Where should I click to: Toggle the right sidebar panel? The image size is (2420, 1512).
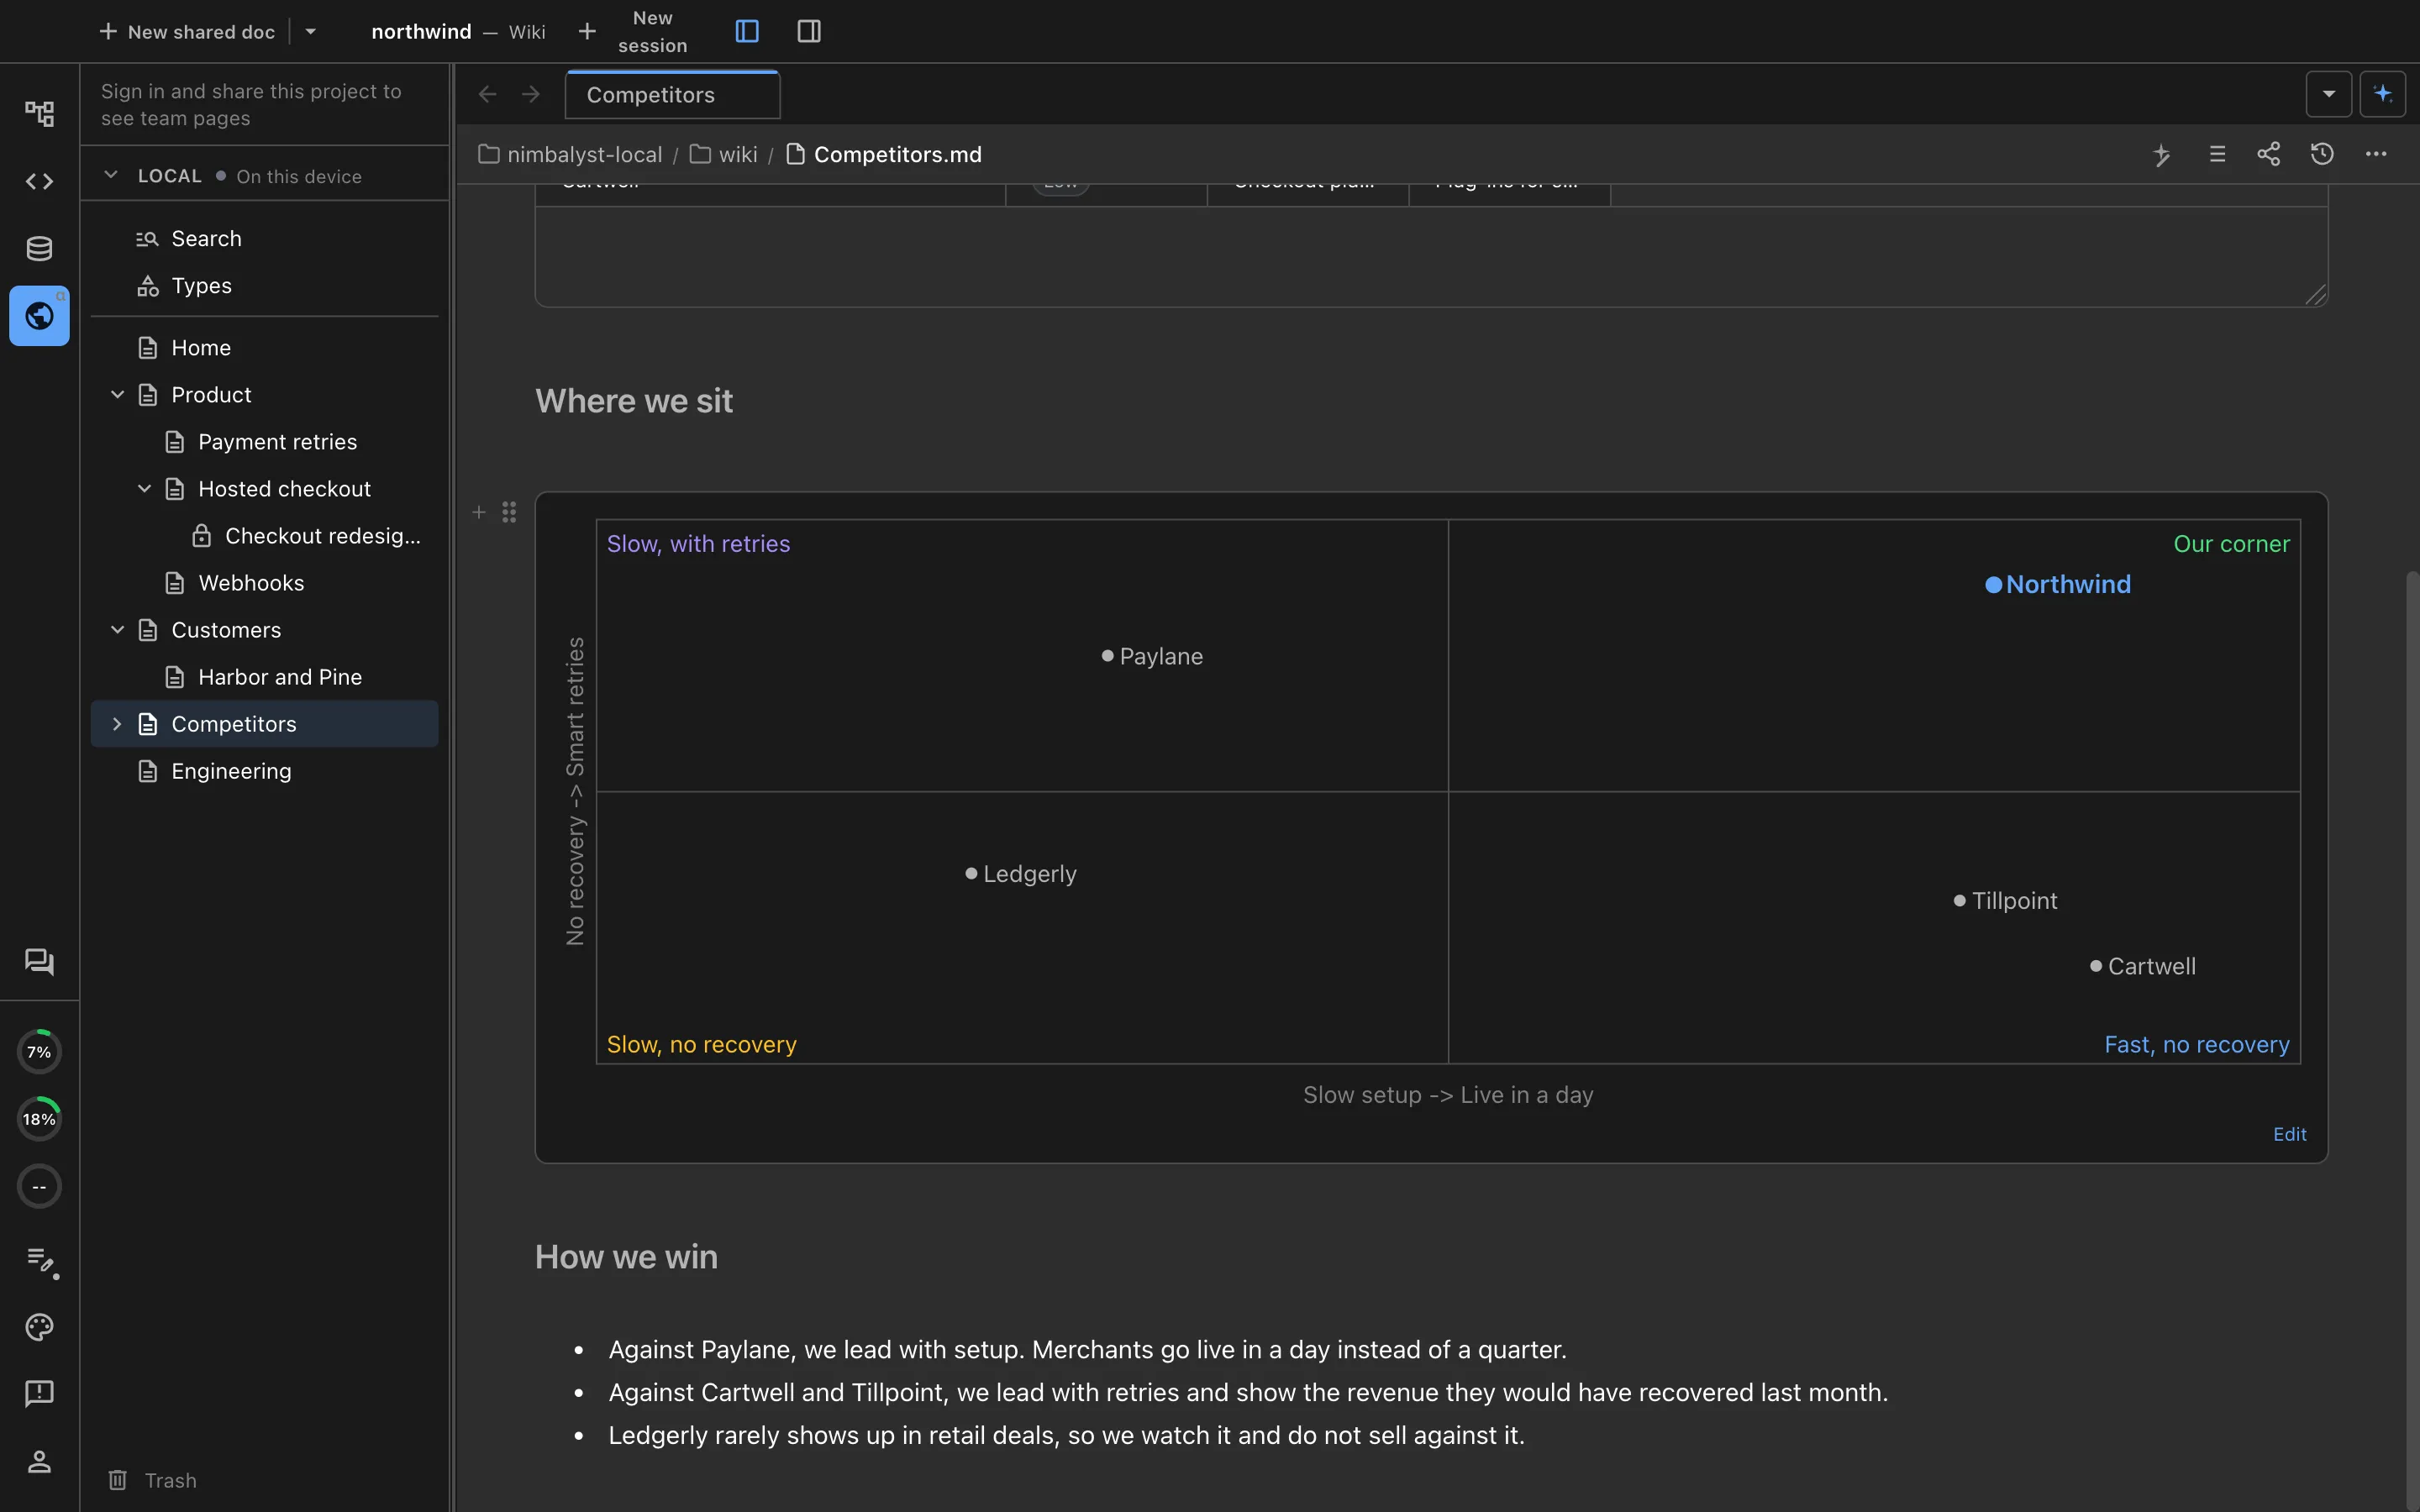809,31
